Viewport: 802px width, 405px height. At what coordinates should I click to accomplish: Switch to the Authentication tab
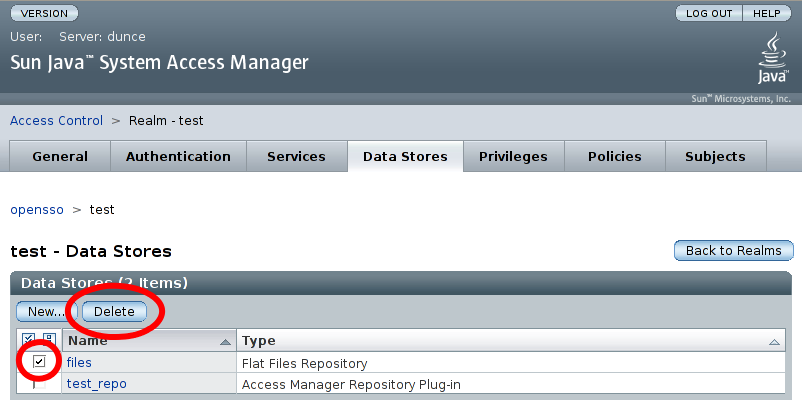178,157
